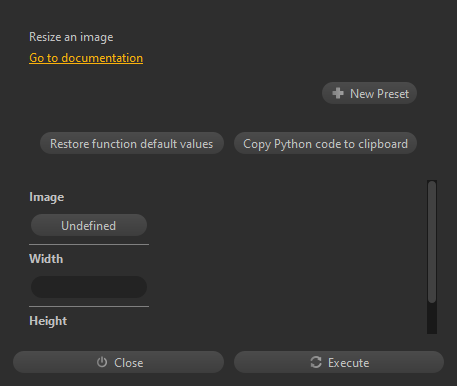
Task: Focus the empty Width input field
Action: pos(89,287)
